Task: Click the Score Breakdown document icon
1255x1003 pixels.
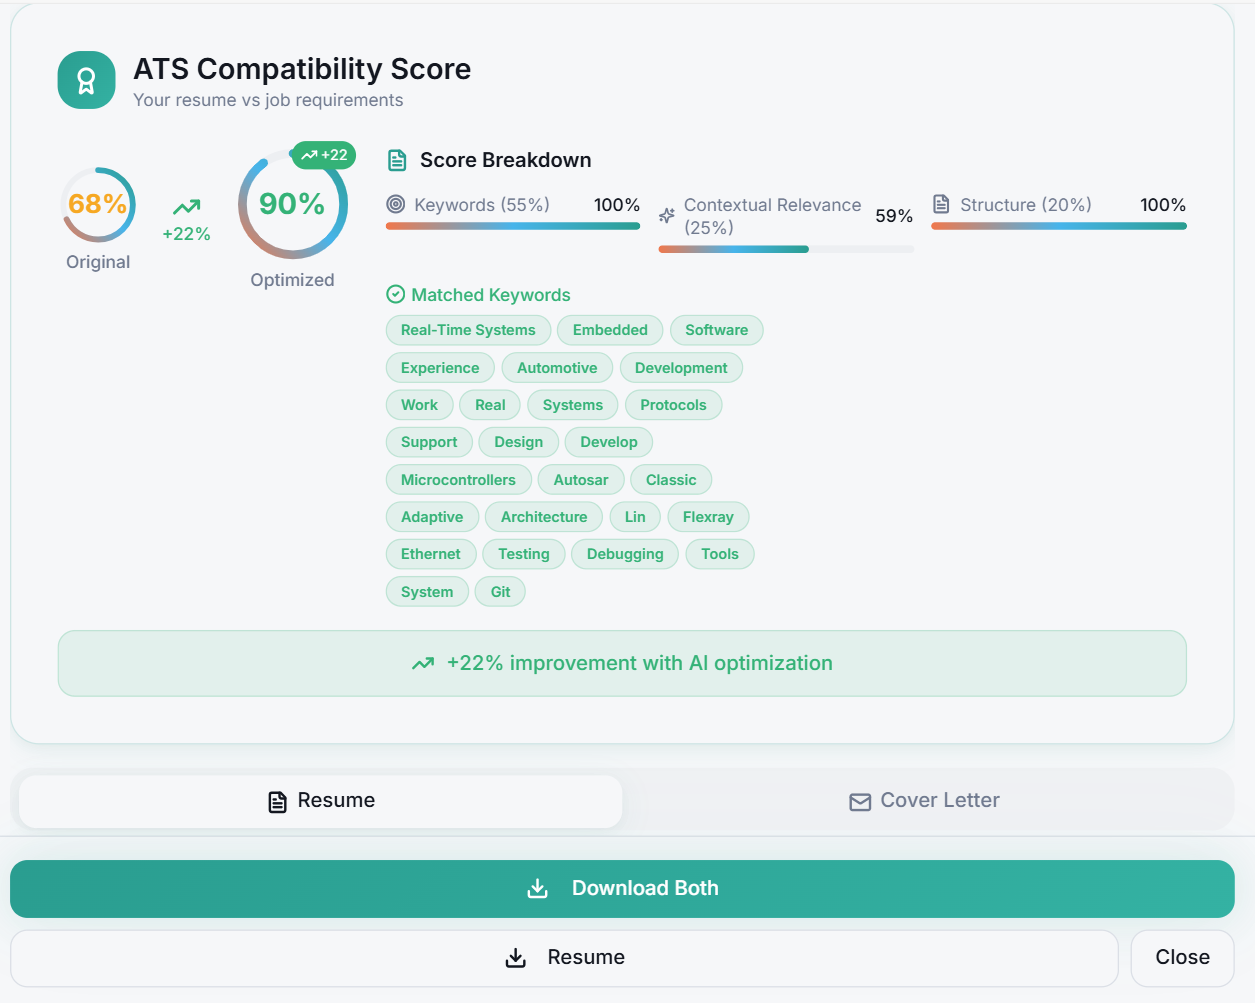Action: tap(397, 159)
